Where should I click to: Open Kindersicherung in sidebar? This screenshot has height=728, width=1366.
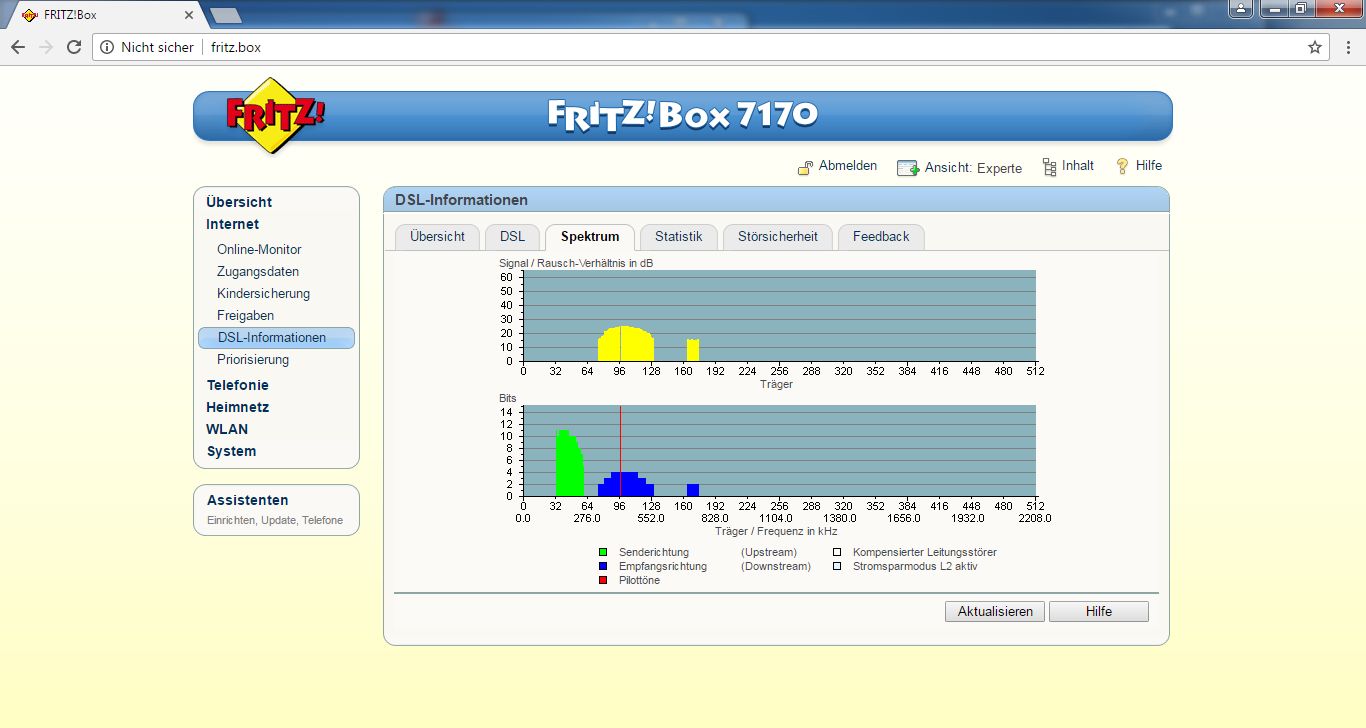click(x=263, y=294)
